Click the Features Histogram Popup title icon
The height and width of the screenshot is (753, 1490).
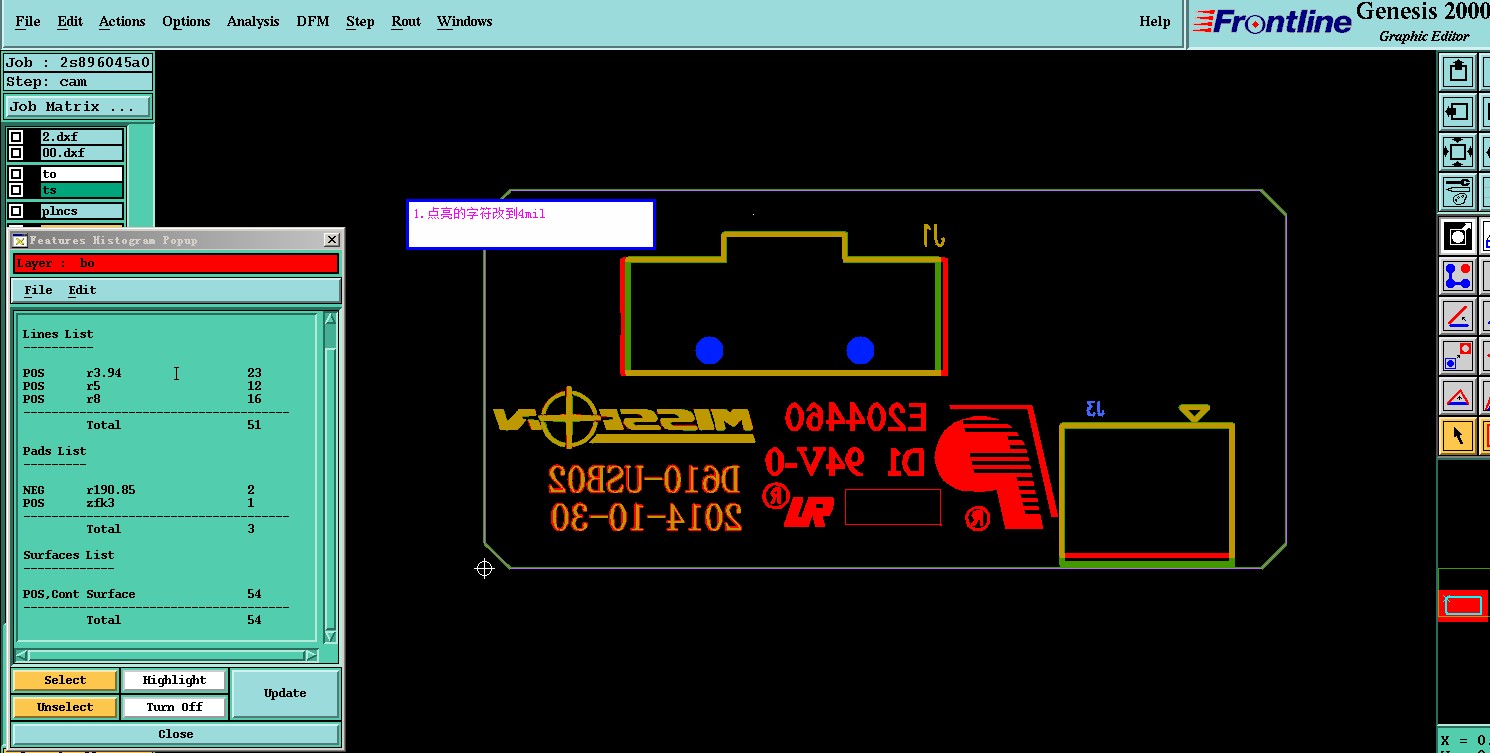[x=19, y=240]
